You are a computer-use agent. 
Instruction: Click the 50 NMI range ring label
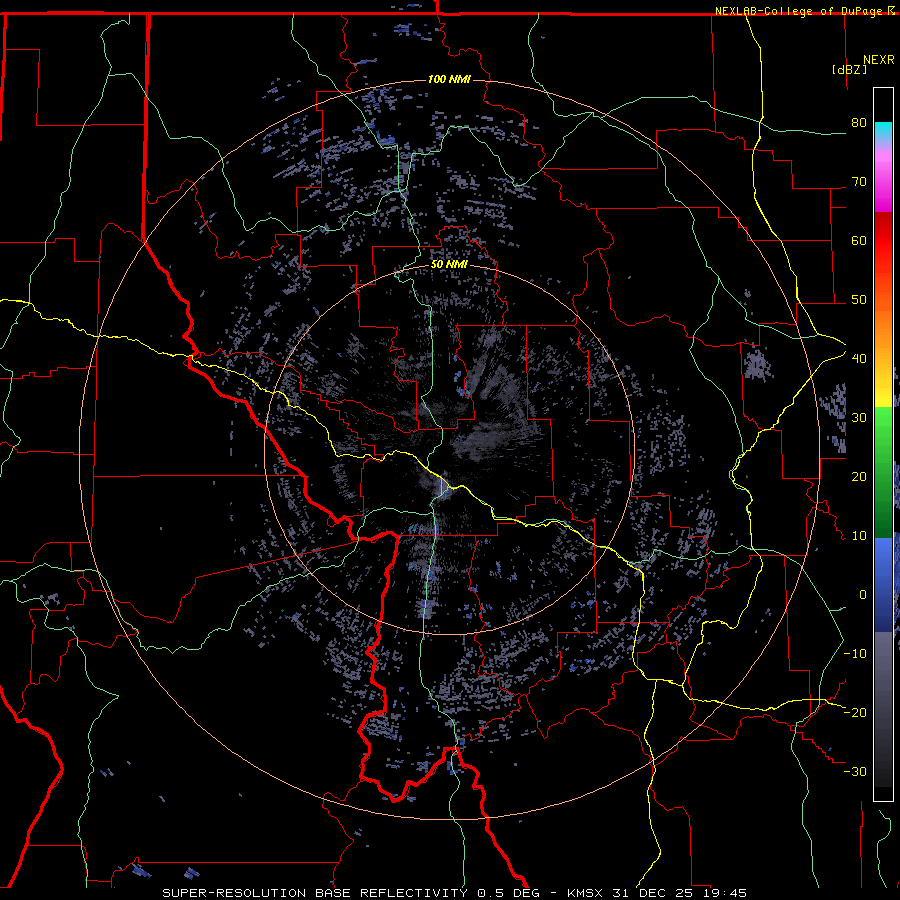[449, 264]
